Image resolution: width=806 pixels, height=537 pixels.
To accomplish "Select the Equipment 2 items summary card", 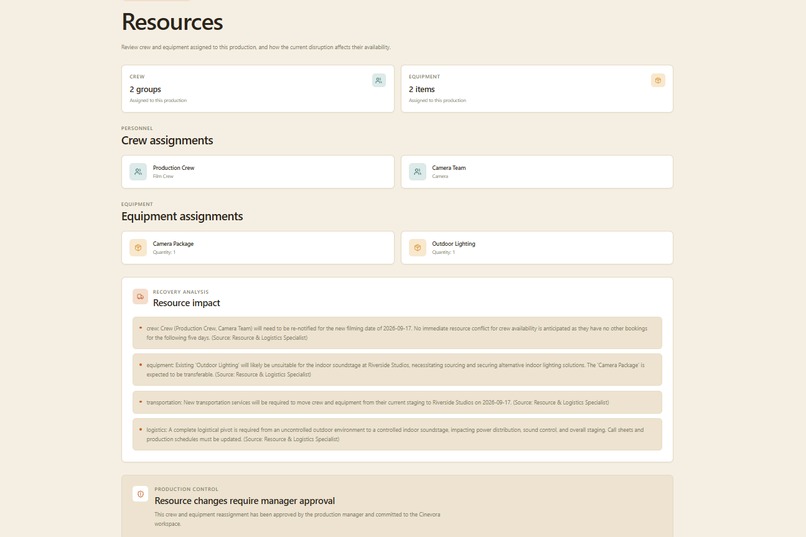I will [537, 88].
